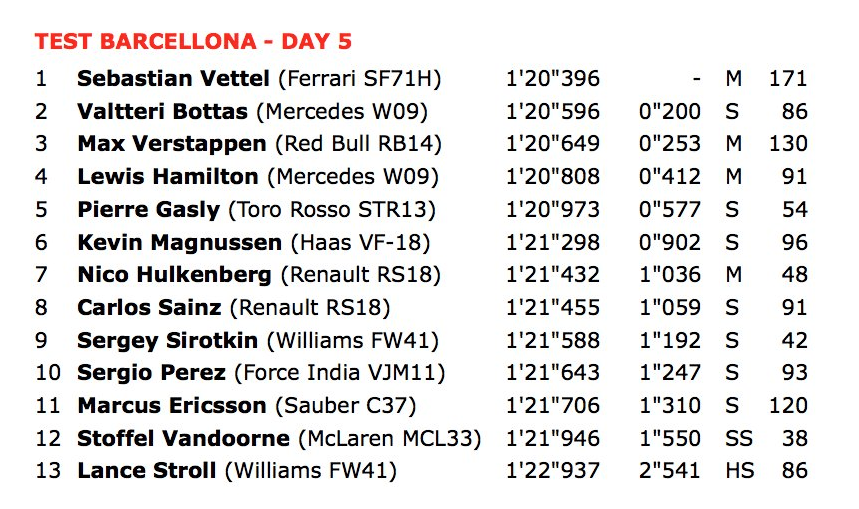Click Bottas's gap 0"200
This screenshot has width=859, height=509.
(x=670, y=111)
